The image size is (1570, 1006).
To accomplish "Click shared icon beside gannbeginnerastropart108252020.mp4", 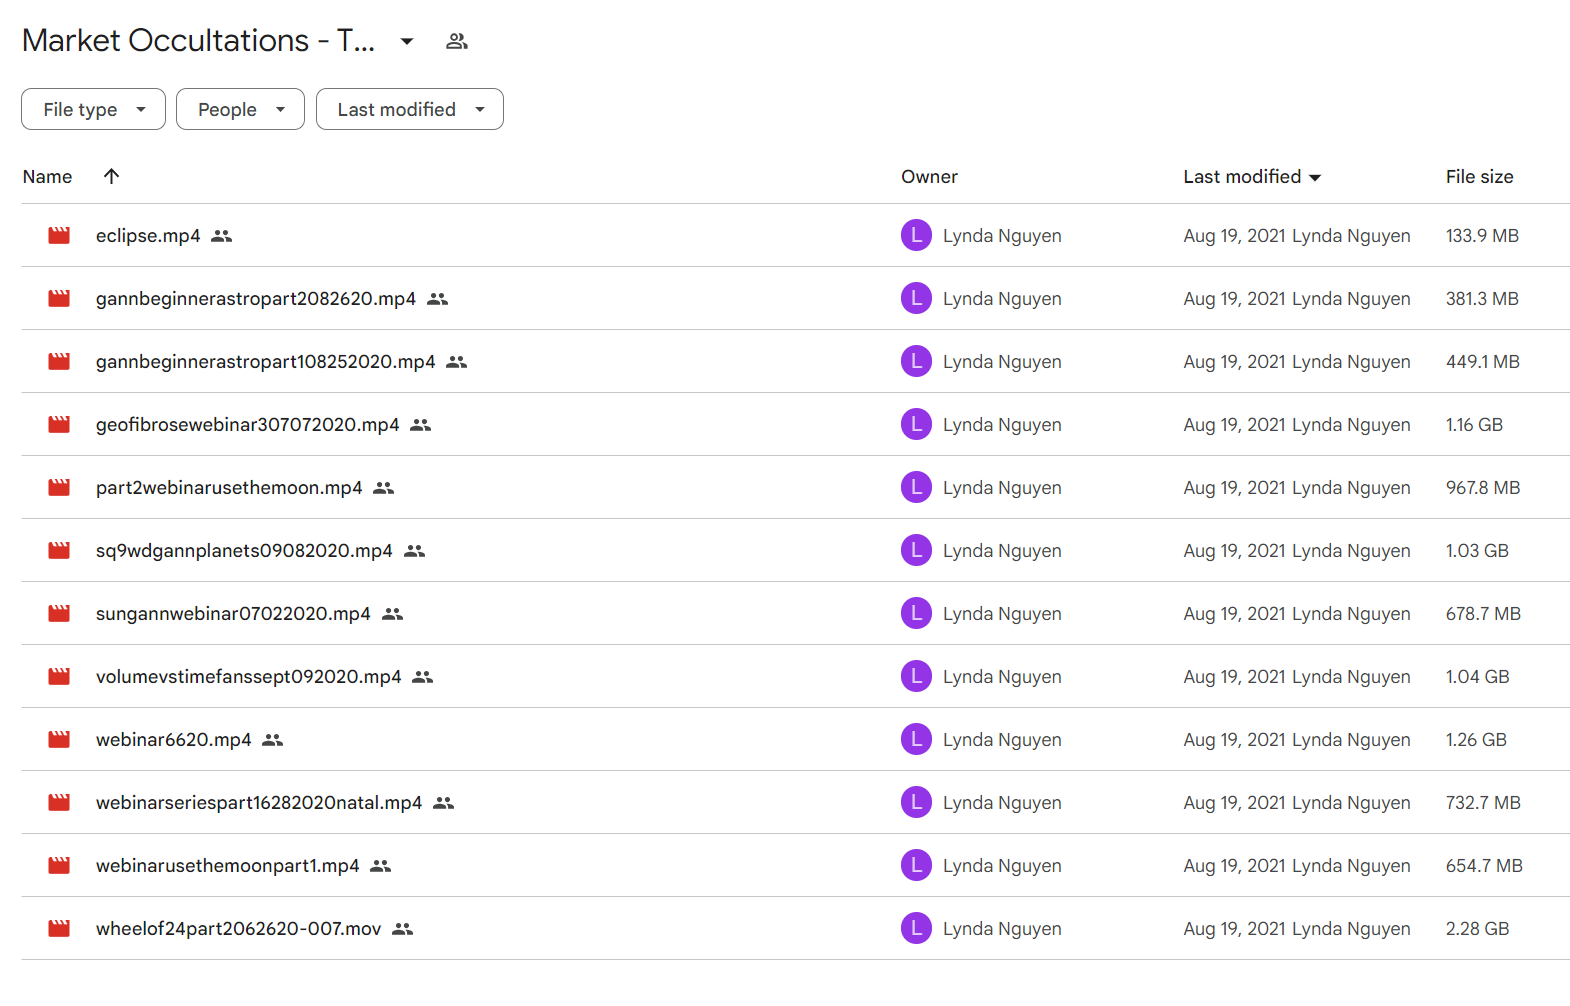I will (x=457, y=362).
